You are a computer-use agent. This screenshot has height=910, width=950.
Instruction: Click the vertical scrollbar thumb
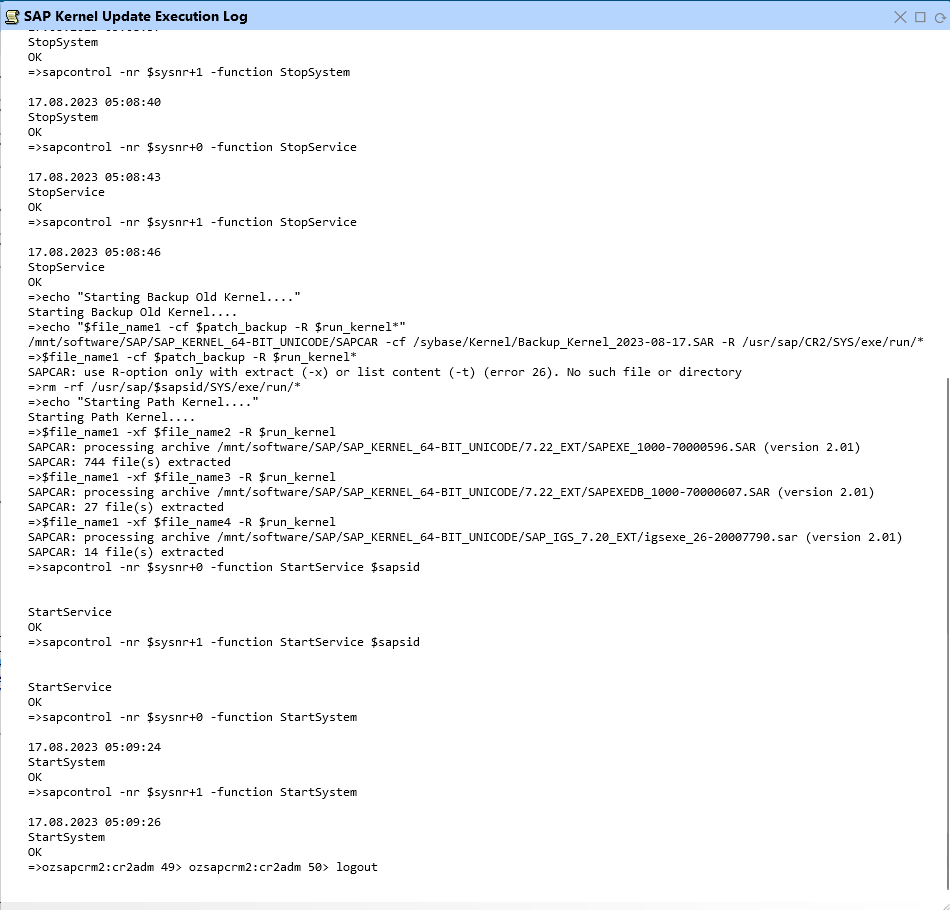[x=944, y=635]
